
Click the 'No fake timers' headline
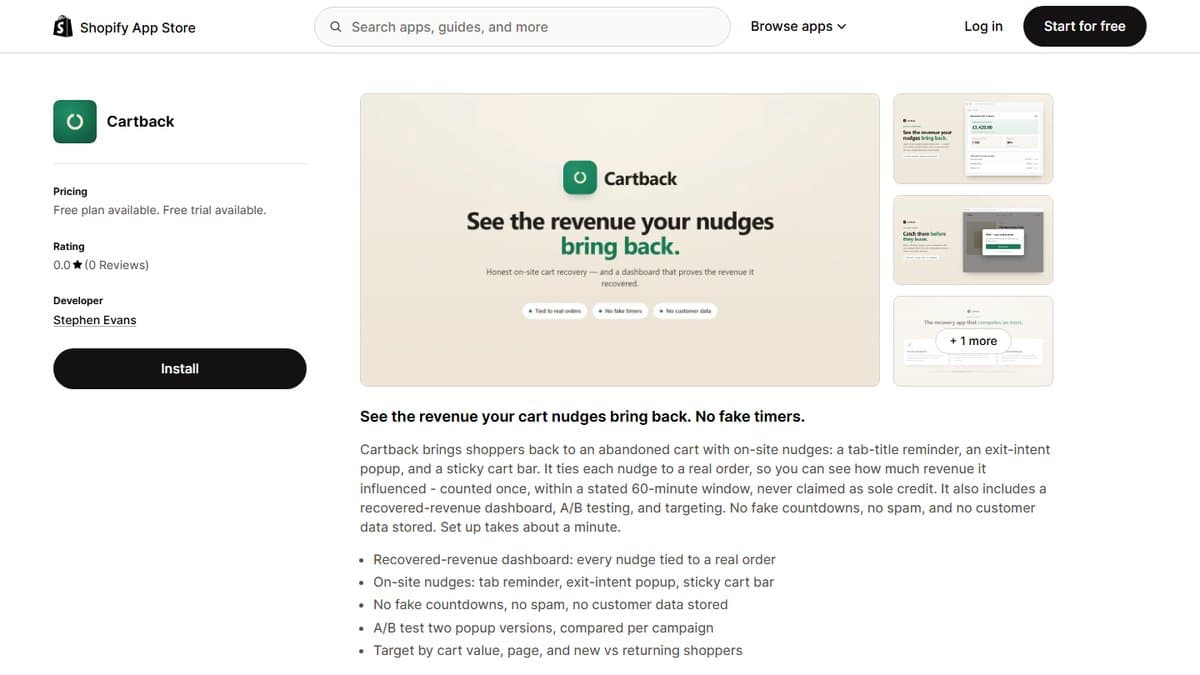click(x=582, y=416)
